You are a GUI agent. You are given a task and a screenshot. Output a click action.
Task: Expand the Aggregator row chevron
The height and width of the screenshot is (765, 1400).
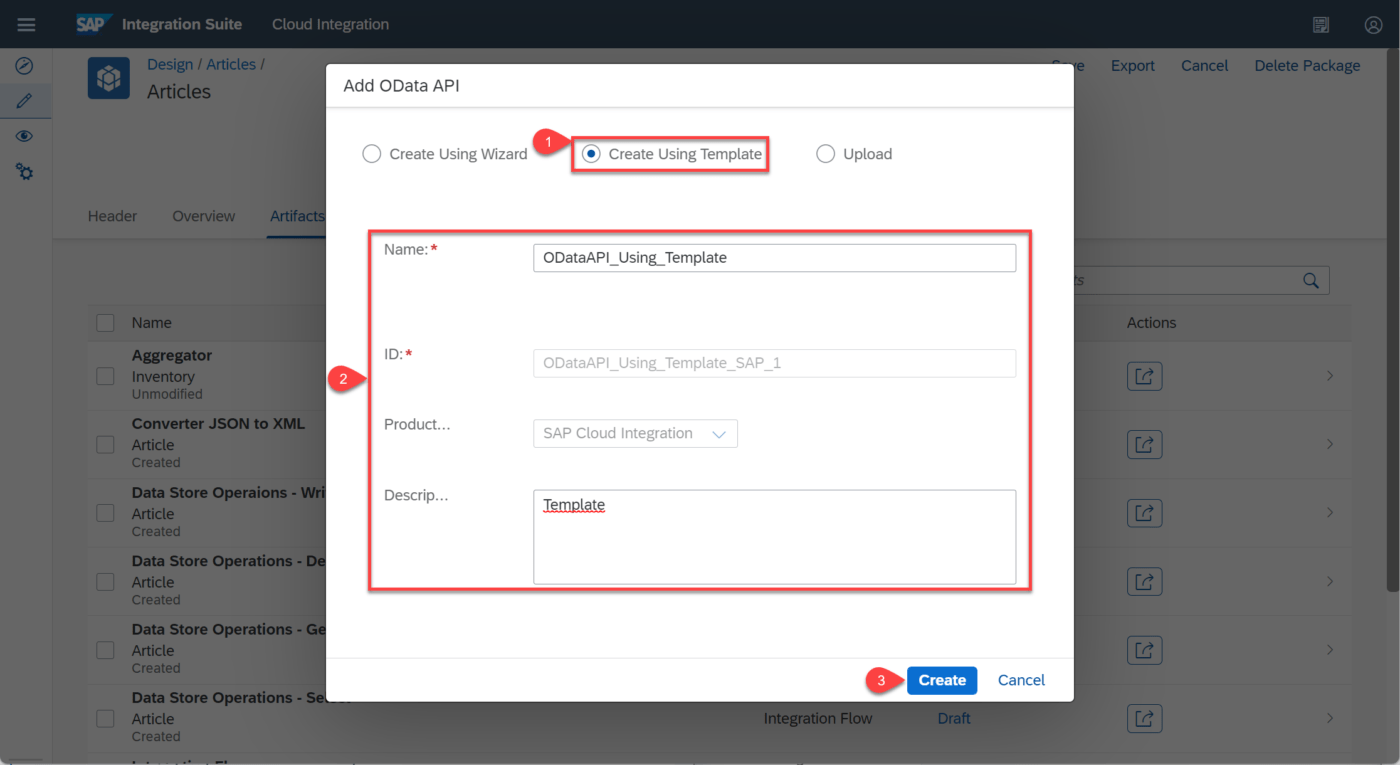click(1330, 376)
